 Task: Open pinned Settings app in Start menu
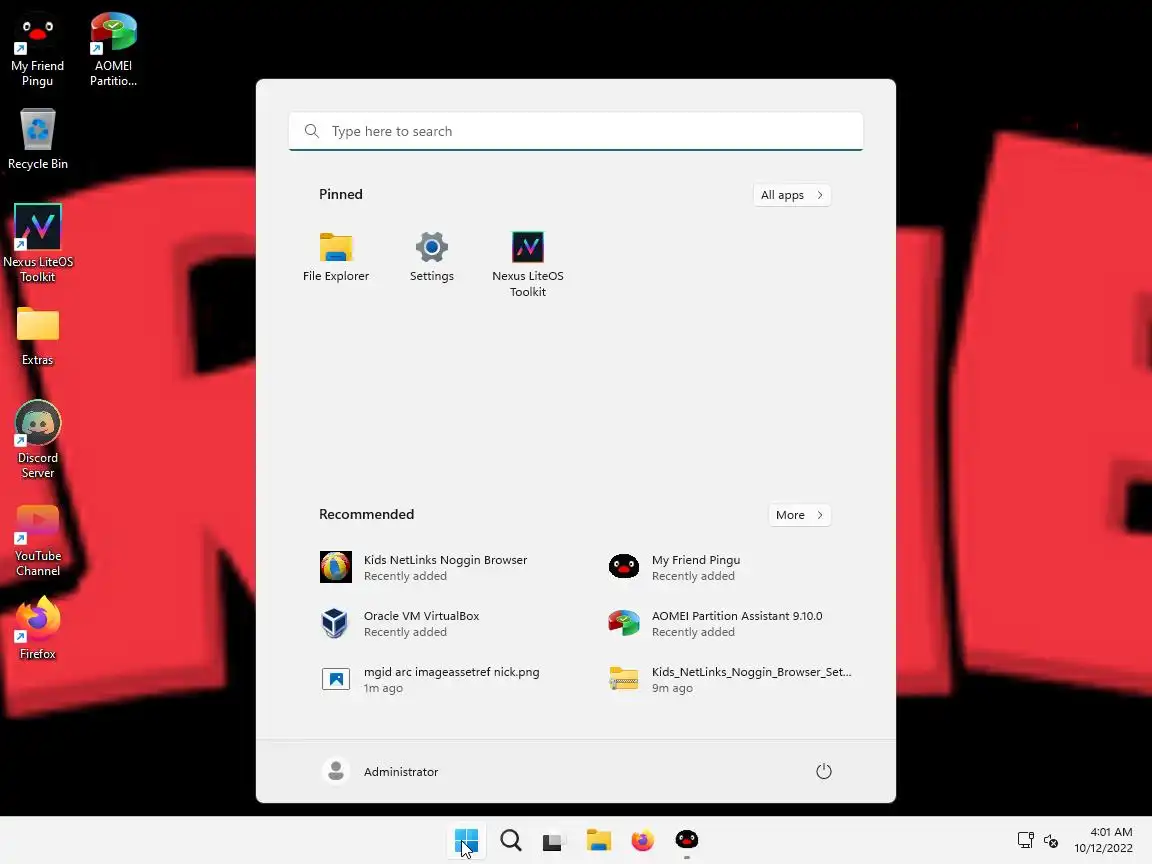pyautogui.click(x=431, y=257)
